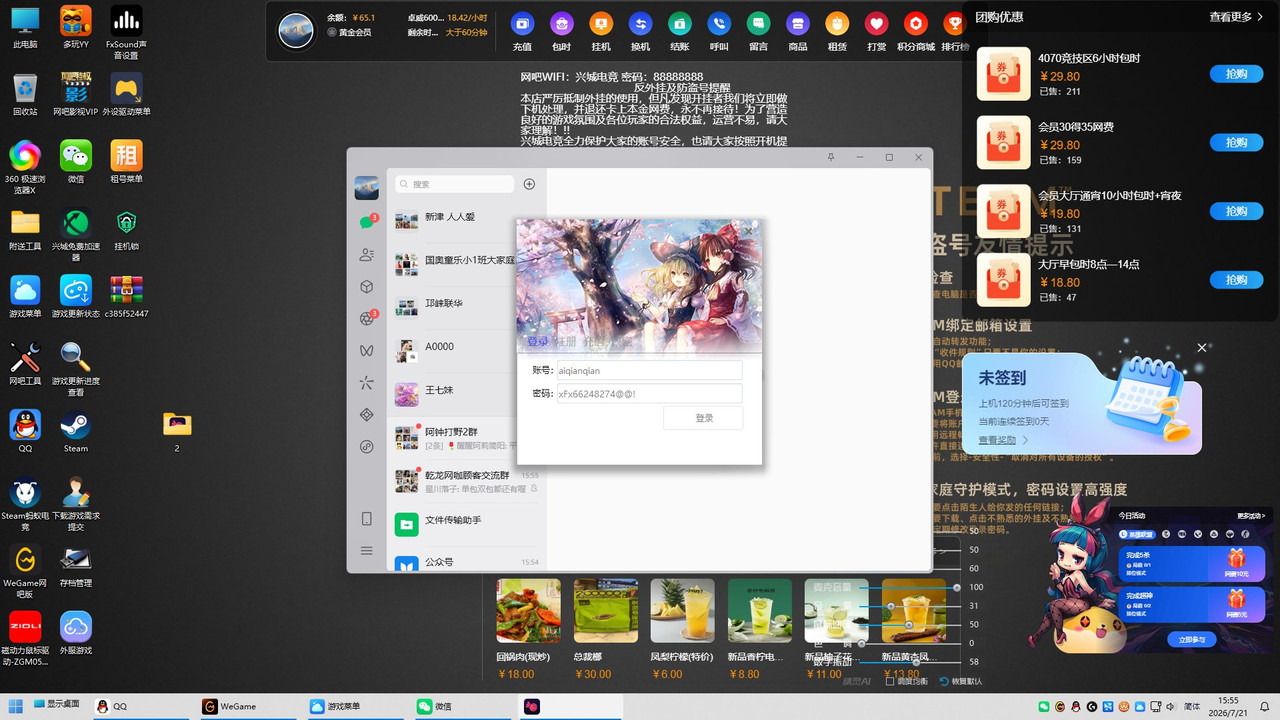The height and width of the screenshot is (720, 1280).
Task: Open the 积分商城 points mall icon
Action: click(x=916, y=24)
